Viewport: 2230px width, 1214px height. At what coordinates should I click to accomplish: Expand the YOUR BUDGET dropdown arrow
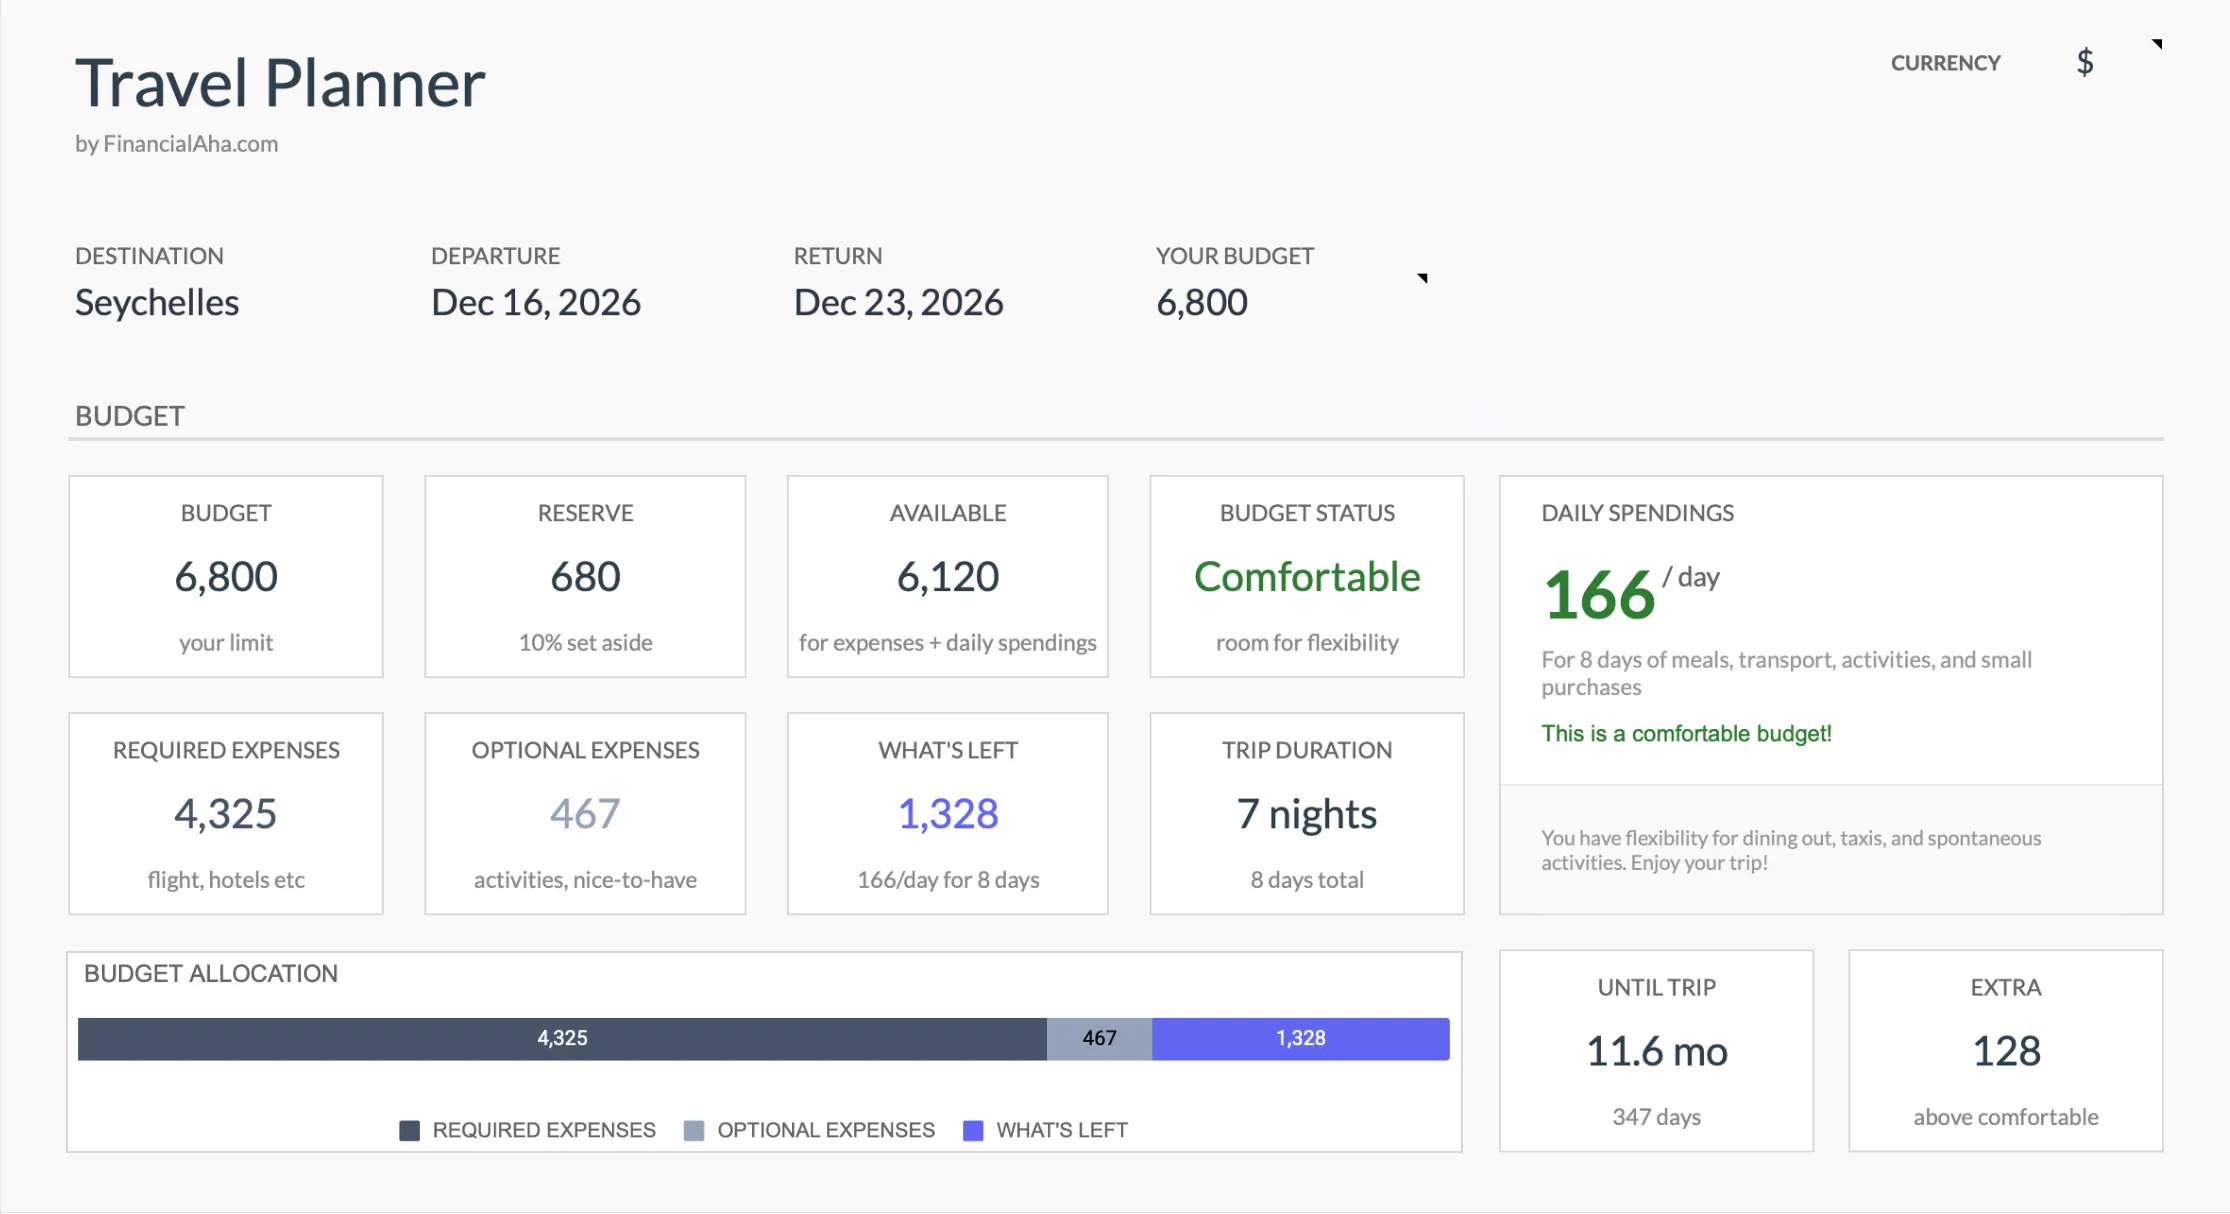pos(1421,280)
